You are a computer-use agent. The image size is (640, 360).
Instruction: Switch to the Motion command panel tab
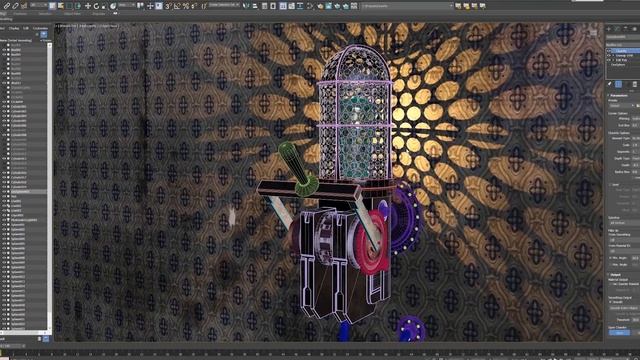[635, 29]
